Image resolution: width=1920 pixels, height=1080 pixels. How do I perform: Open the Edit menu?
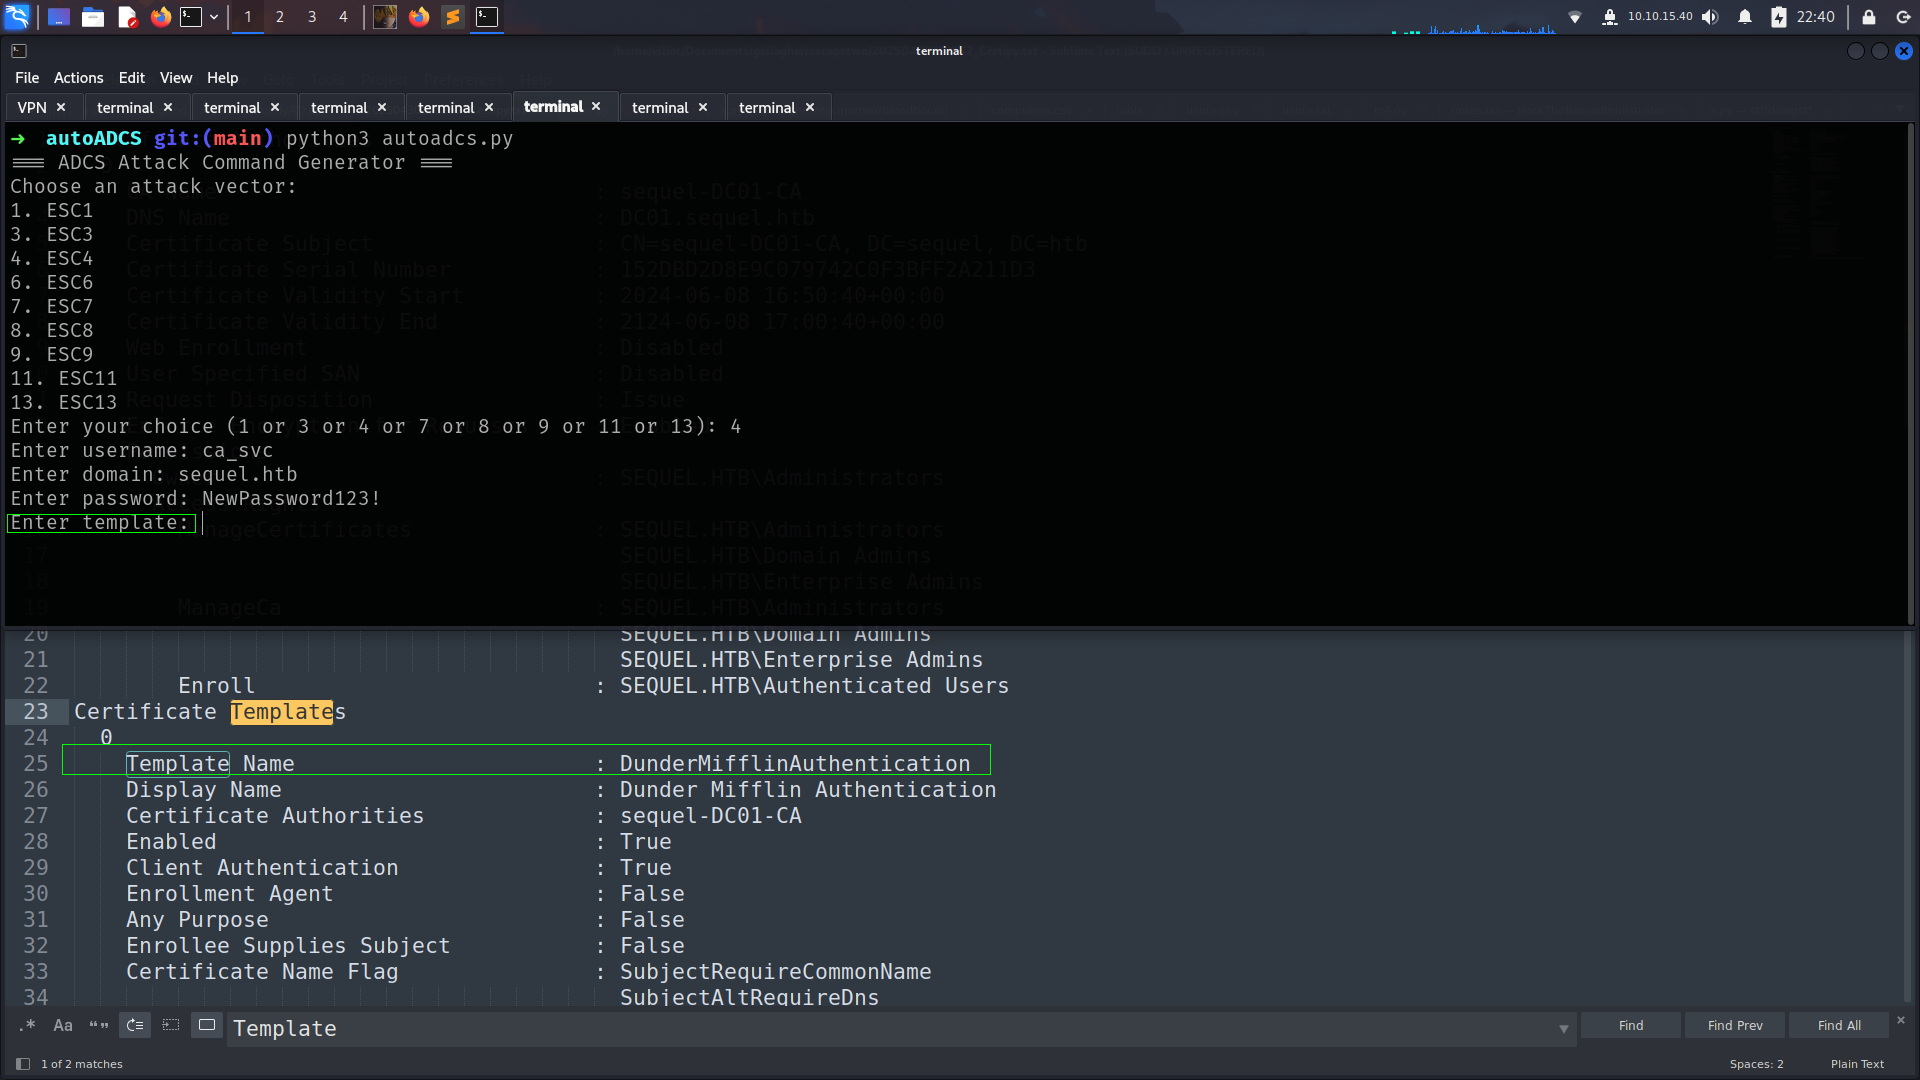point(131,78)
